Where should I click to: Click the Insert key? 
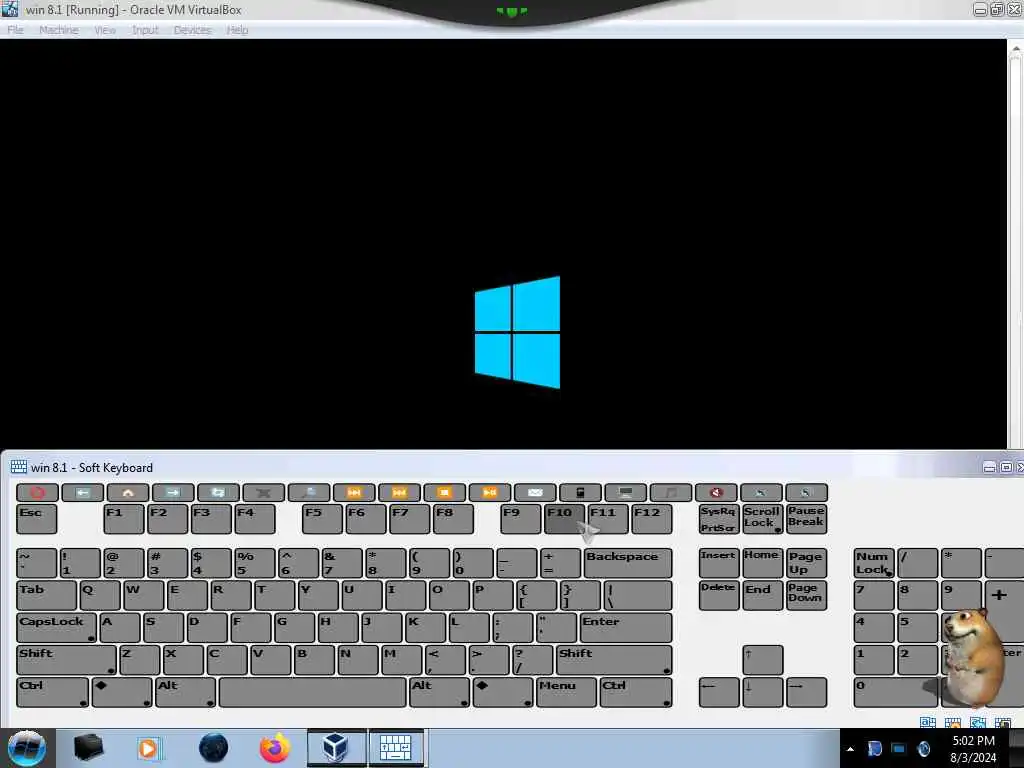(x=718, y=563)
